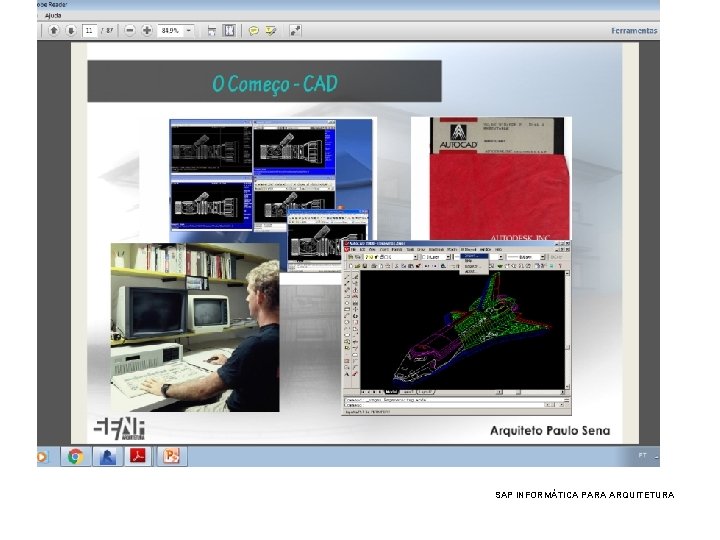Switch to Adobe Reader in the taskbar

(x=138, y=456)
